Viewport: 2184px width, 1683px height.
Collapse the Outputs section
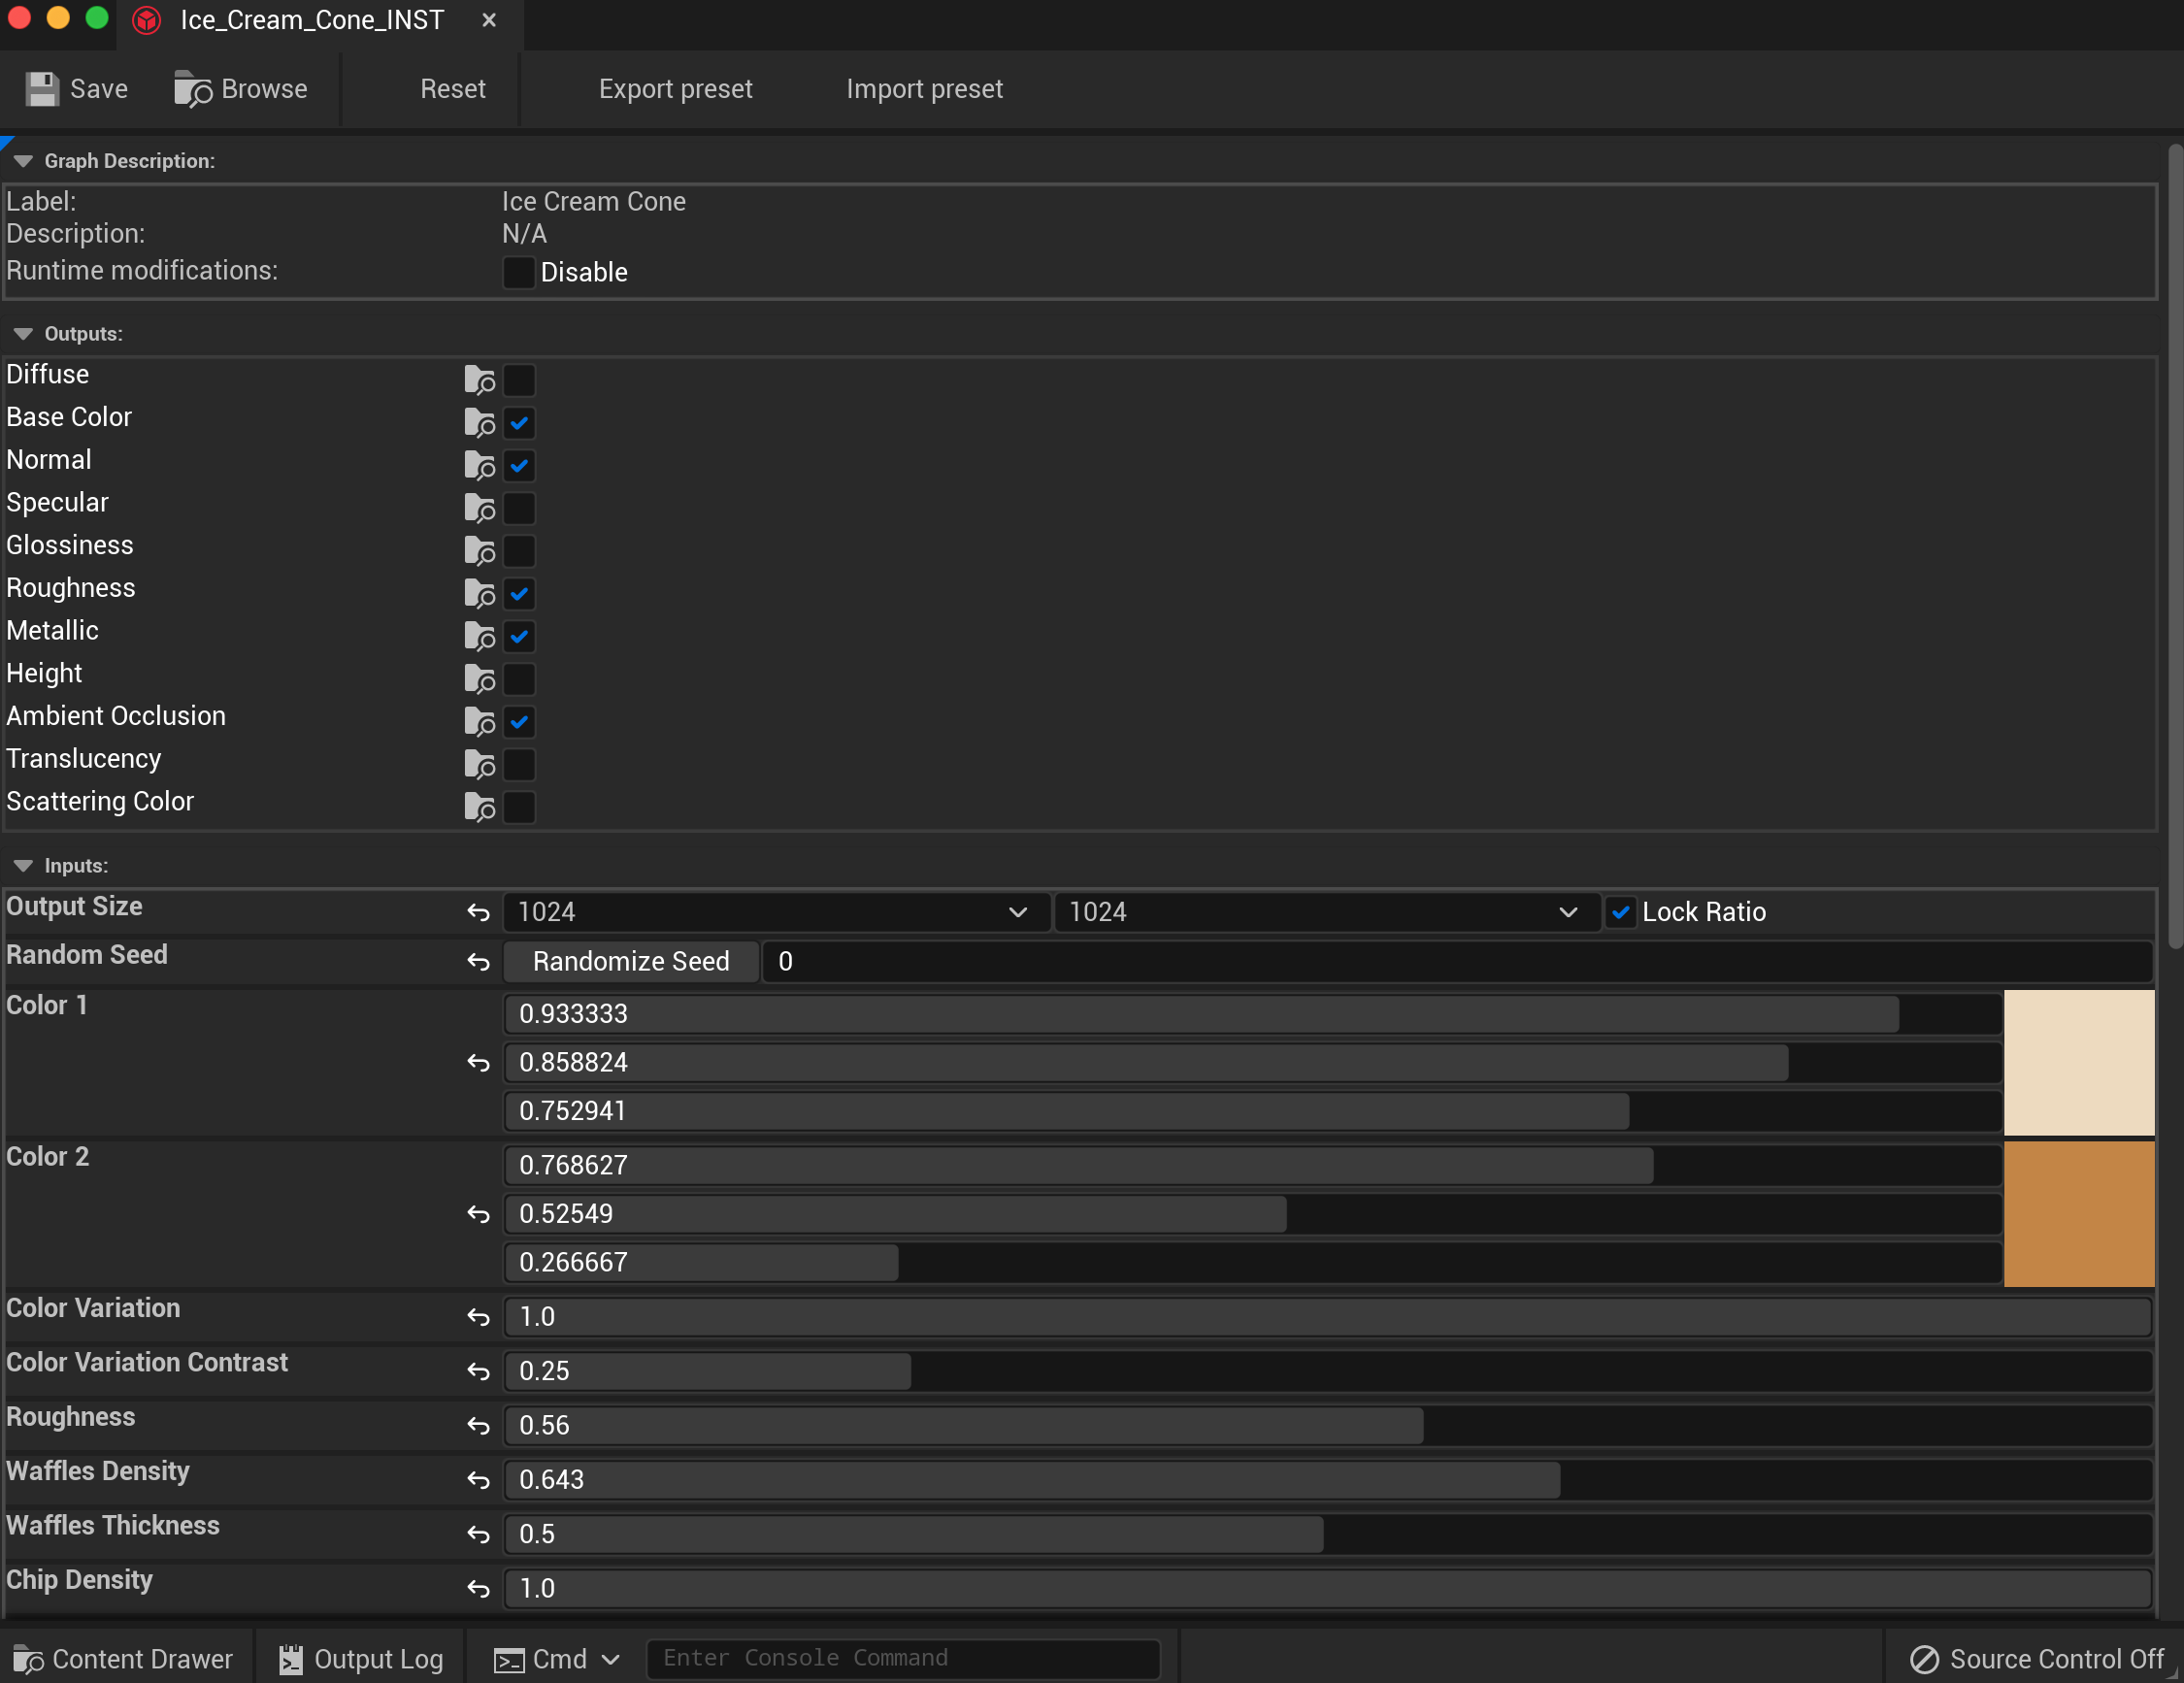coord(23,333)
